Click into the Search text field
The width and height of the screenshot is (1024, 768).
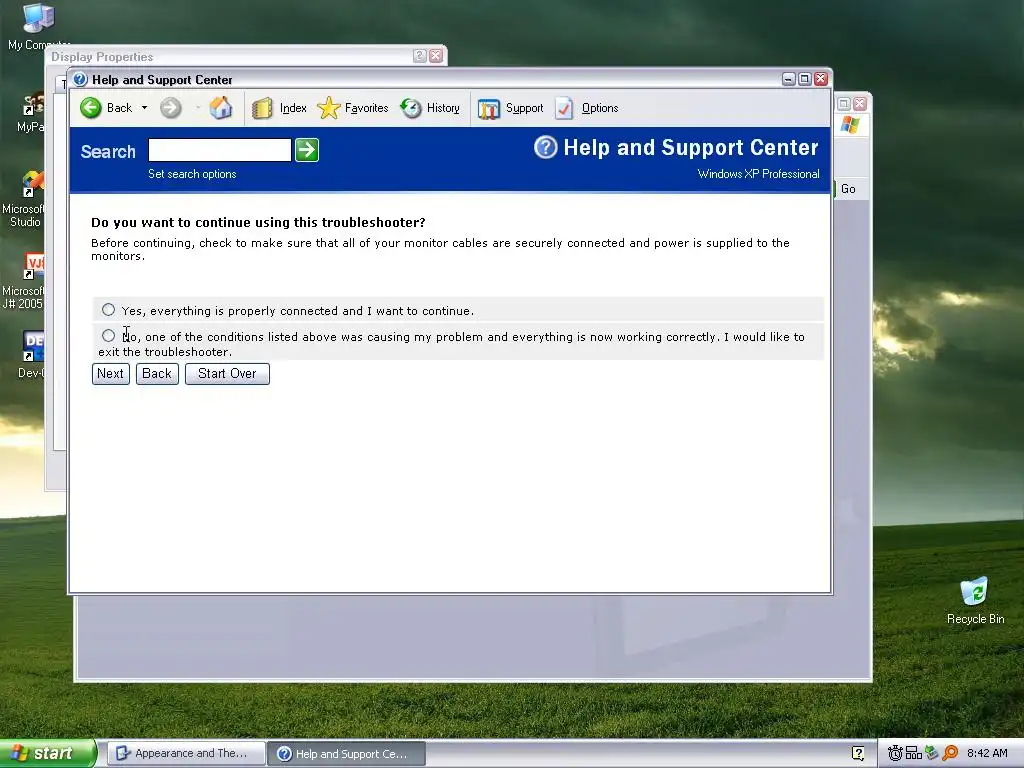click(219, 150)
